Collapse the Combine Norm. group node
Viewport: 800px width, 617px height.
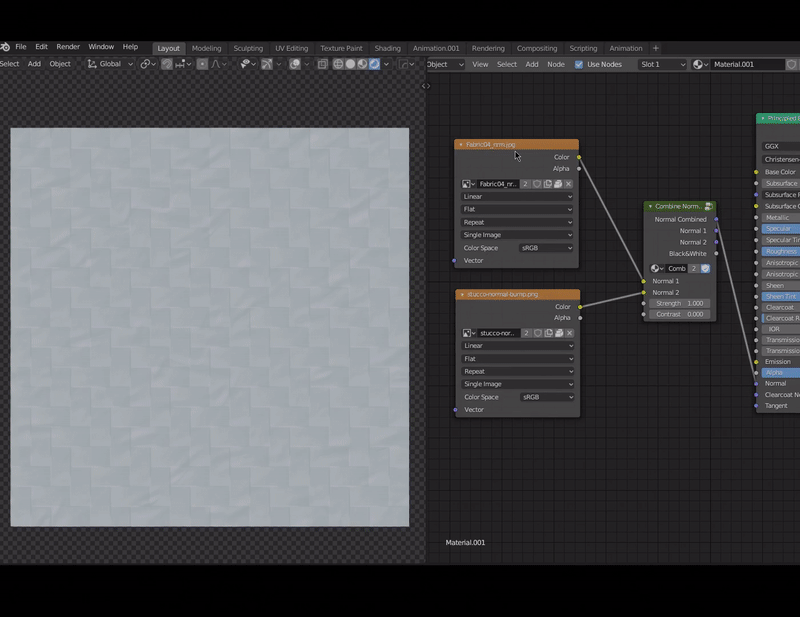coord(650,207)
